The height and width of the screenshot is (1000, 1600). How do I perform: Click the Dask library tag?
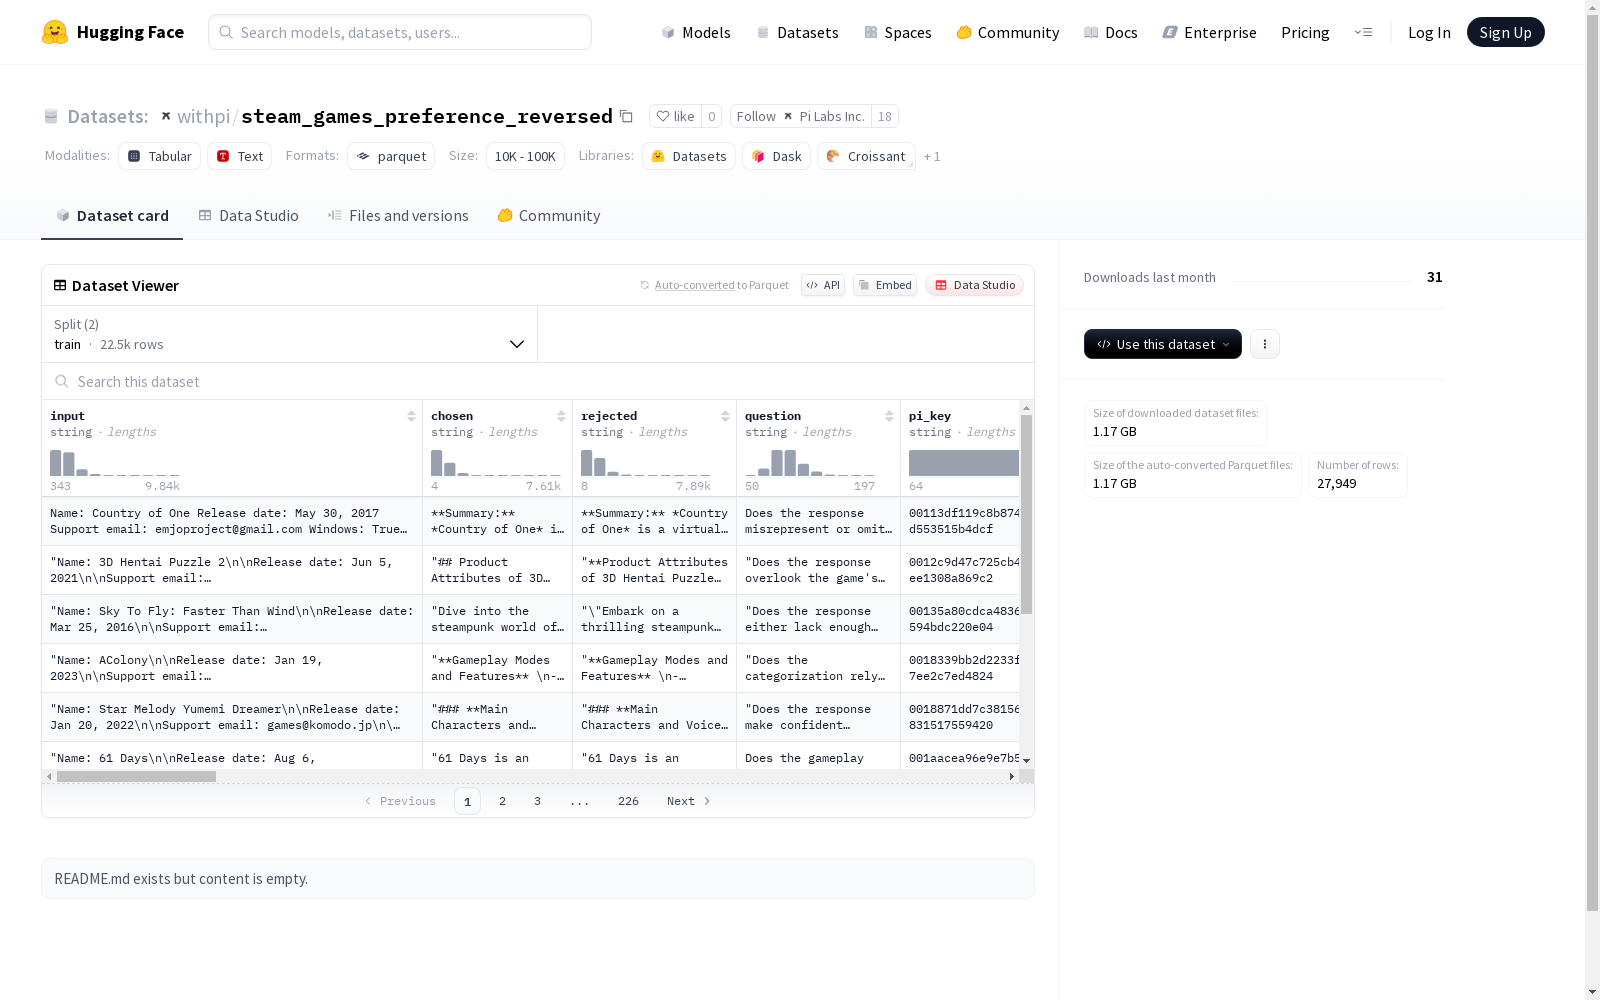(776, 156)
